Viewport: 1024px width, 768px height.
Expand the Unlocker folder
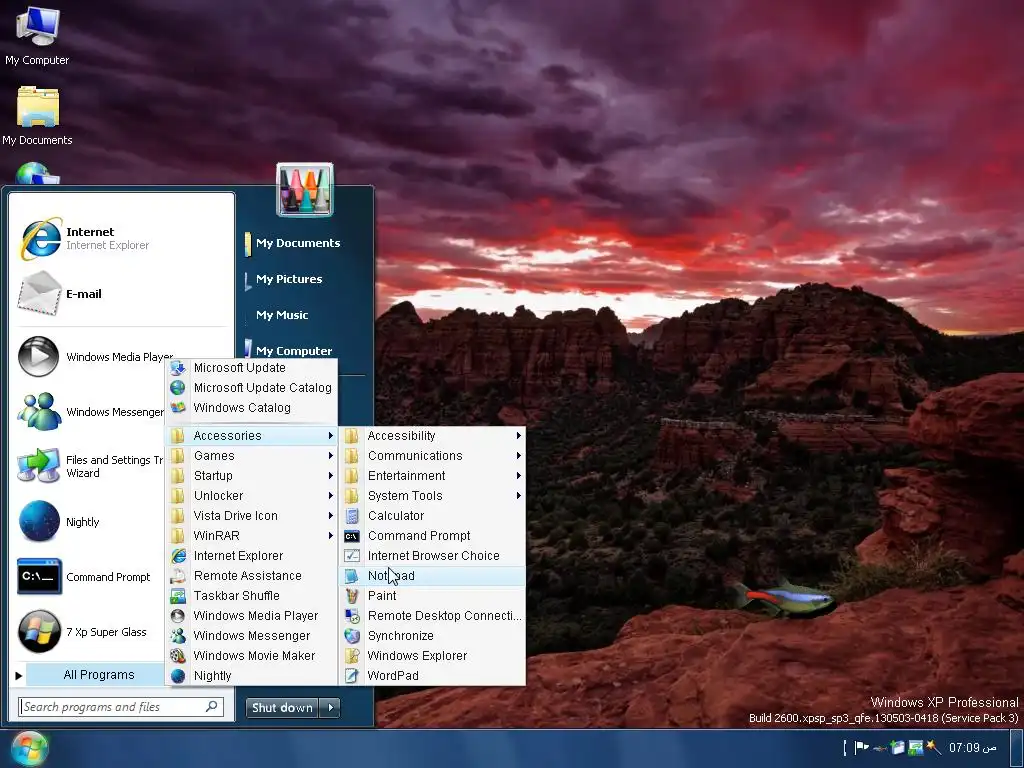(251, 496)
